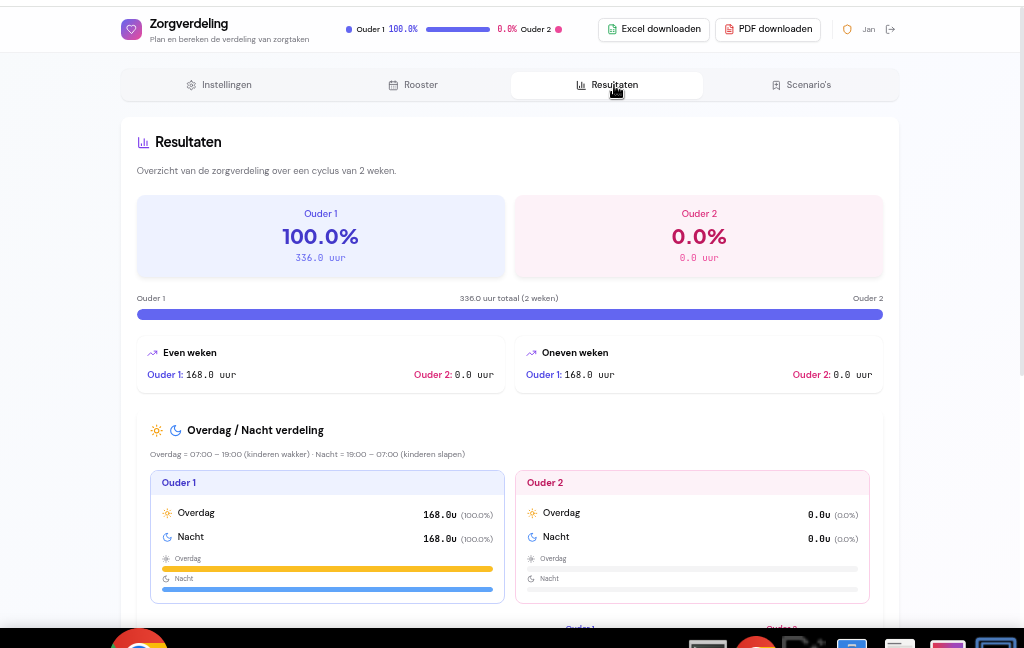Click the trend icon next to Oneven weken
1024x648 pixels.
[x=531, y=353]
